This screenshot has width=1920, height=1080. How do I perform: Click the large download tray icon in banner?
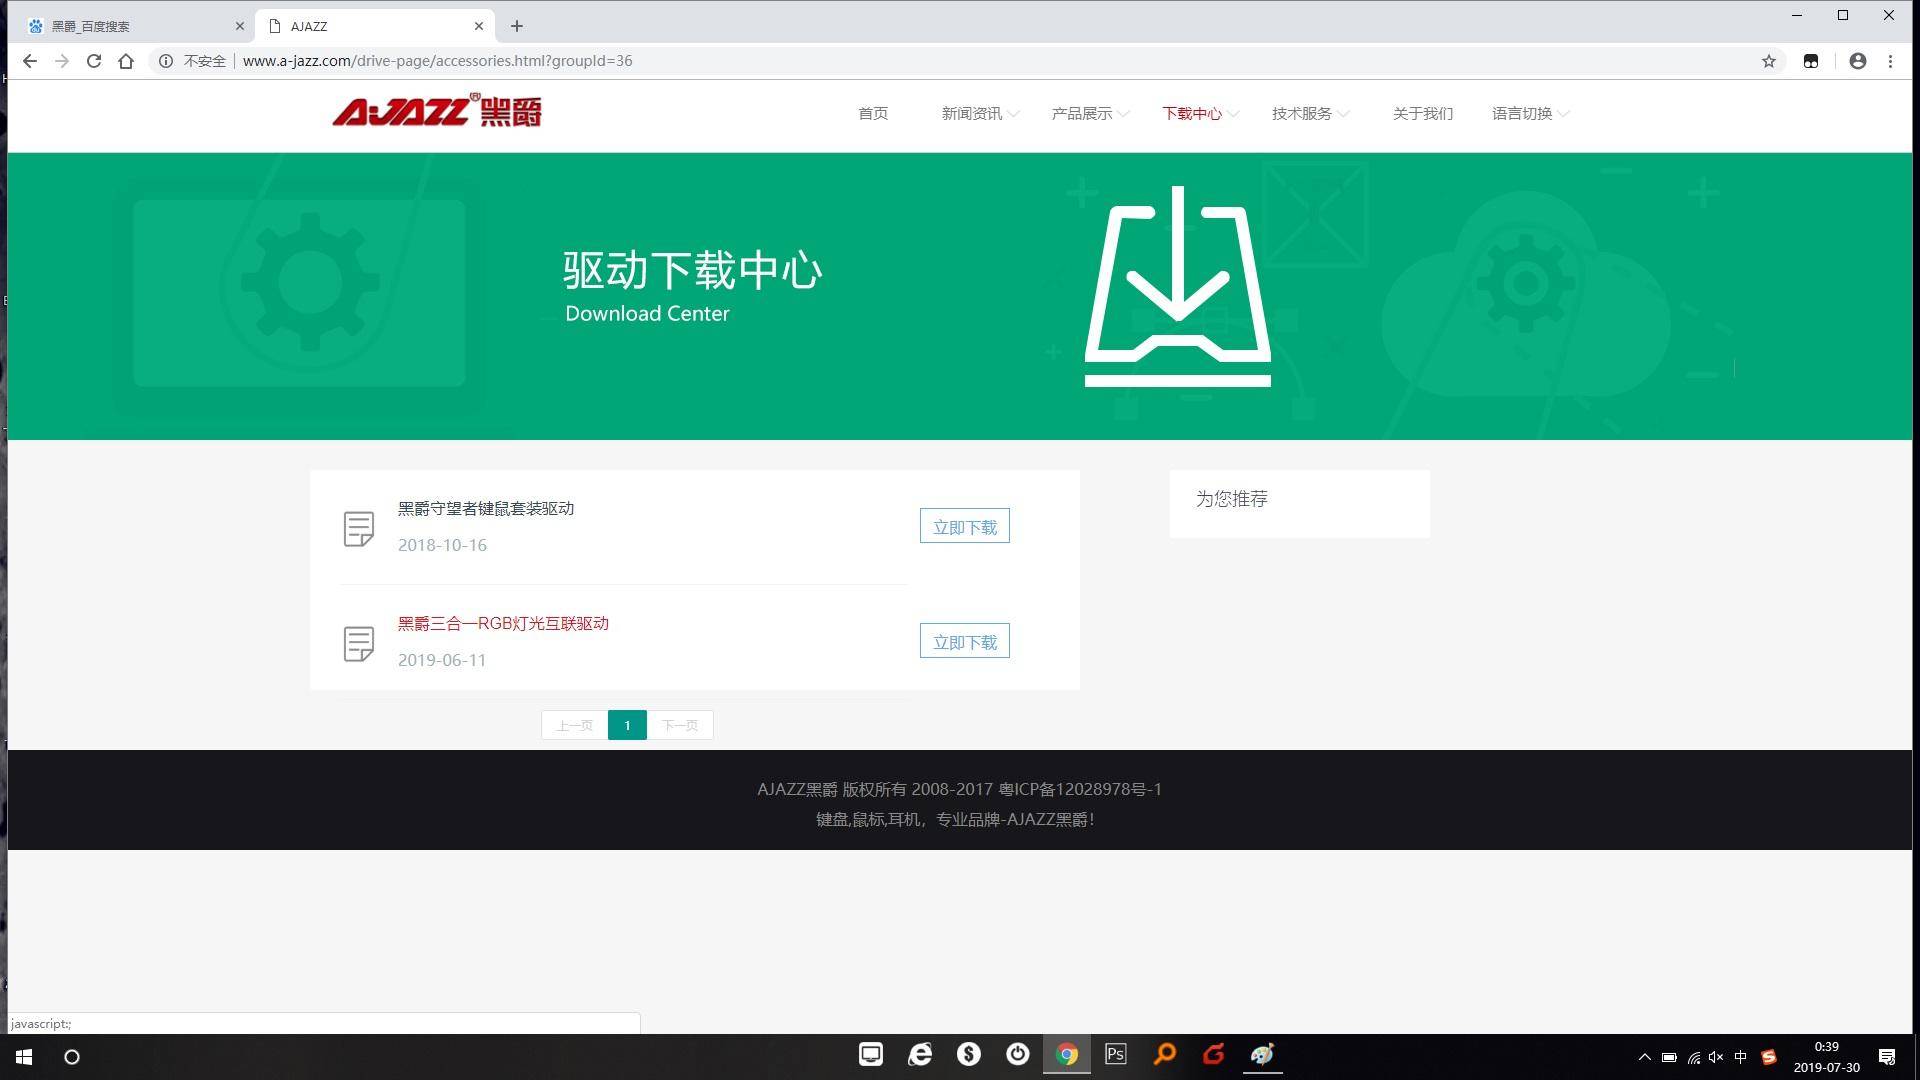pyautogui.click(x=1178, y=286)
